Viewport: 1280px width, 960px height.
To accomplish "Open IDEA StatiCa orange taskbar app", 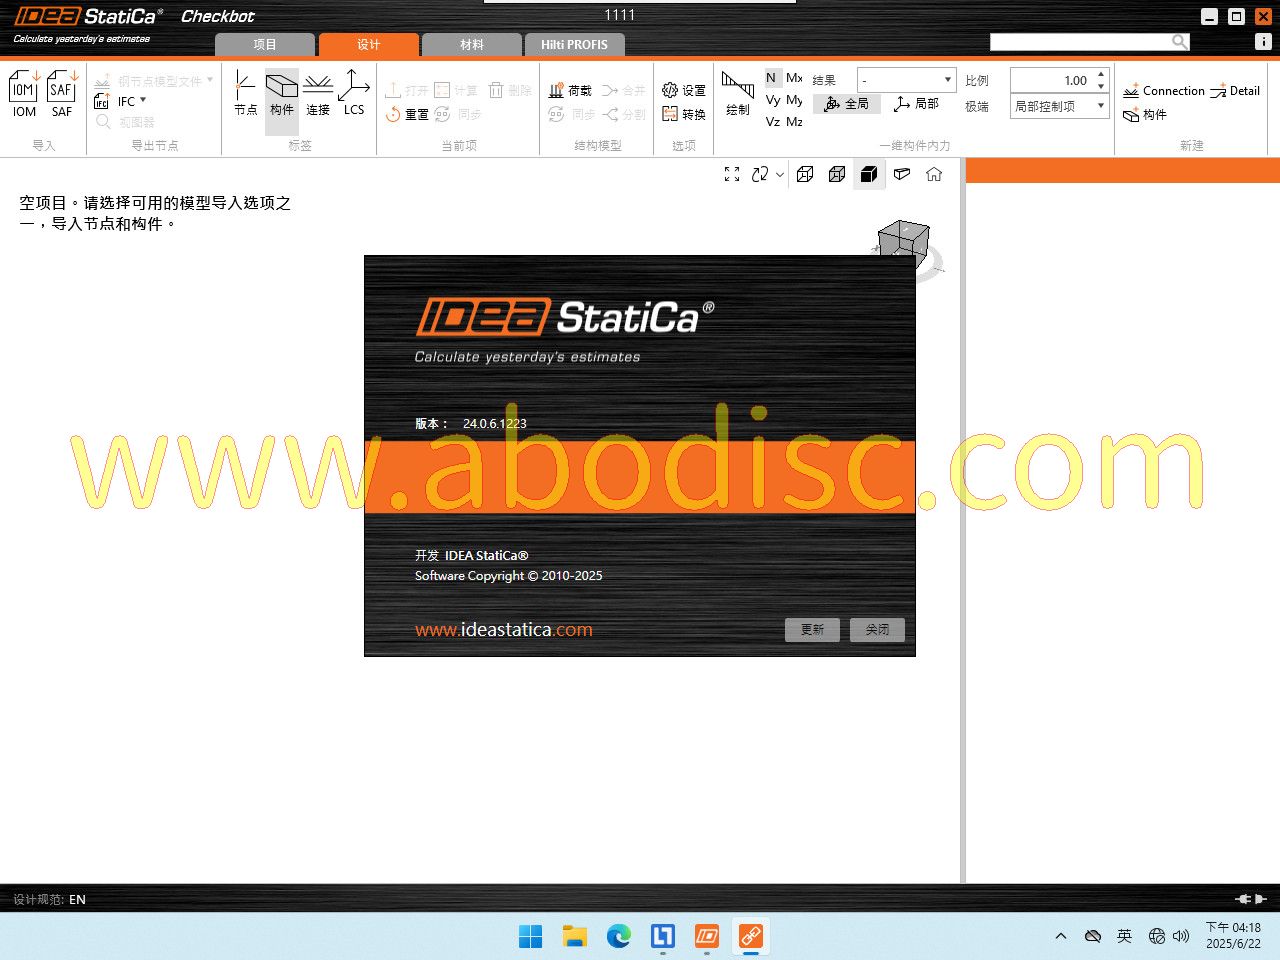I will click(707, 936).
